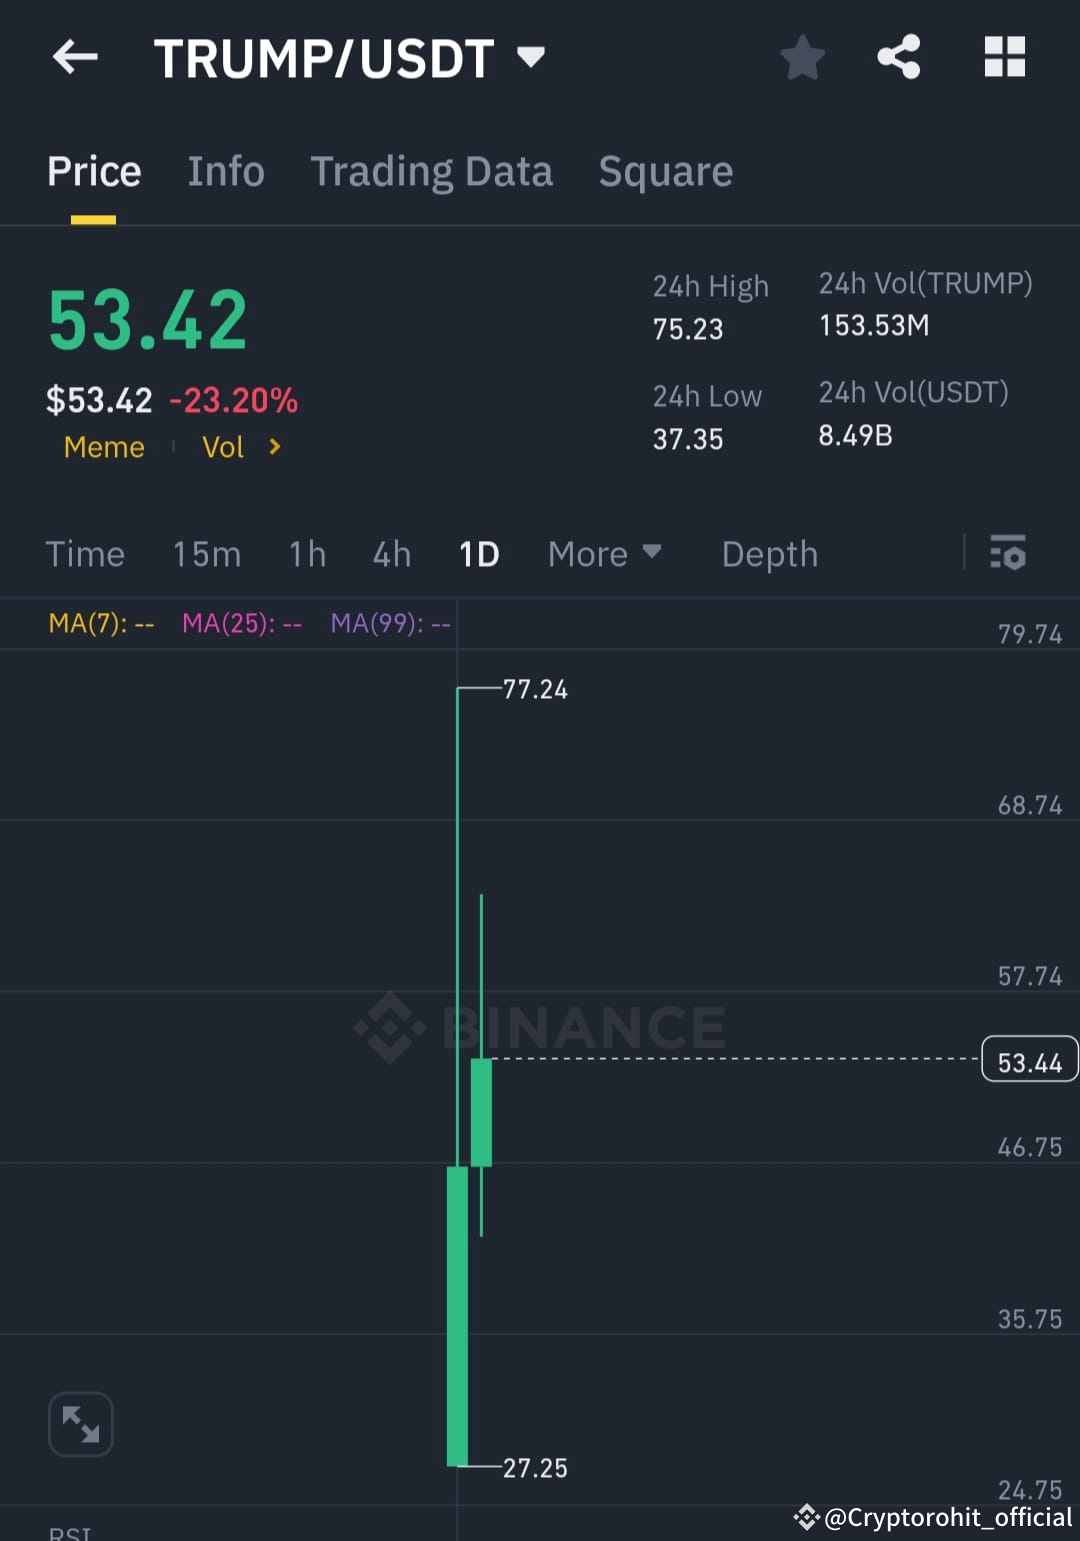Viewport: 1080px width, 1541px height.
Task: Switch to the Price tab
Action: click(94, 172)
